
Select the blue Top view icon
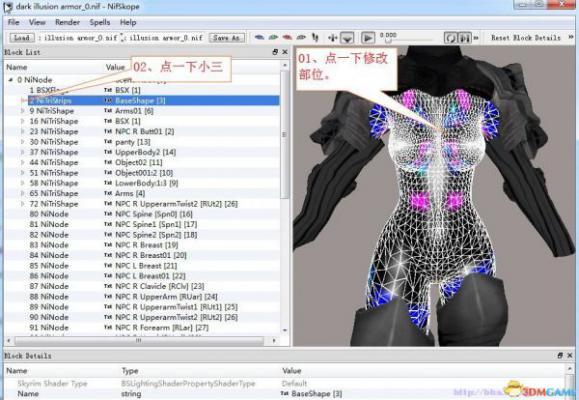click(x=260, y=37)
